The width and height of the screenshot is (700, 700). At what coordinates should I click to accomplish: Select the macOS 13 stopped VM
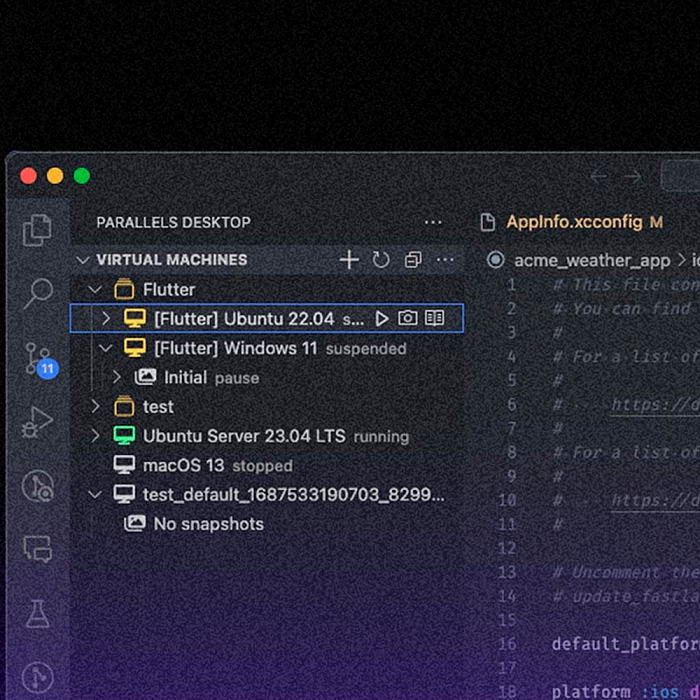(x=184, y=466)
